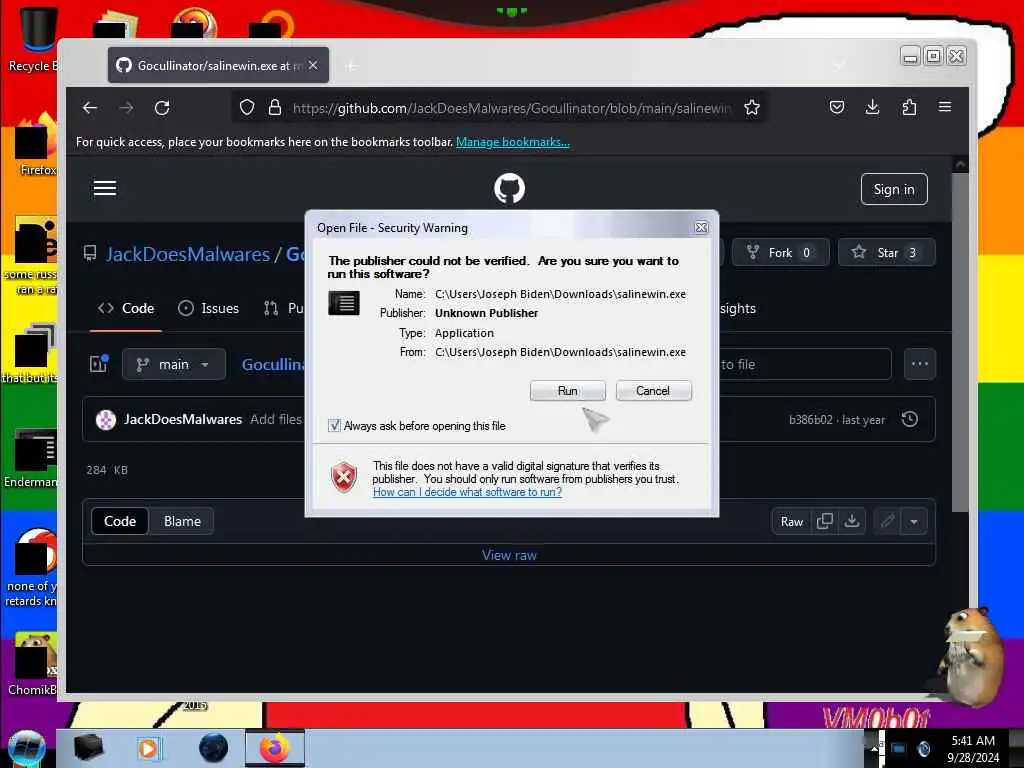1024x768 pixels.
Task: Expand the edit options dropdown arrow
Action: pyautogui.click(x=914, y=521)
